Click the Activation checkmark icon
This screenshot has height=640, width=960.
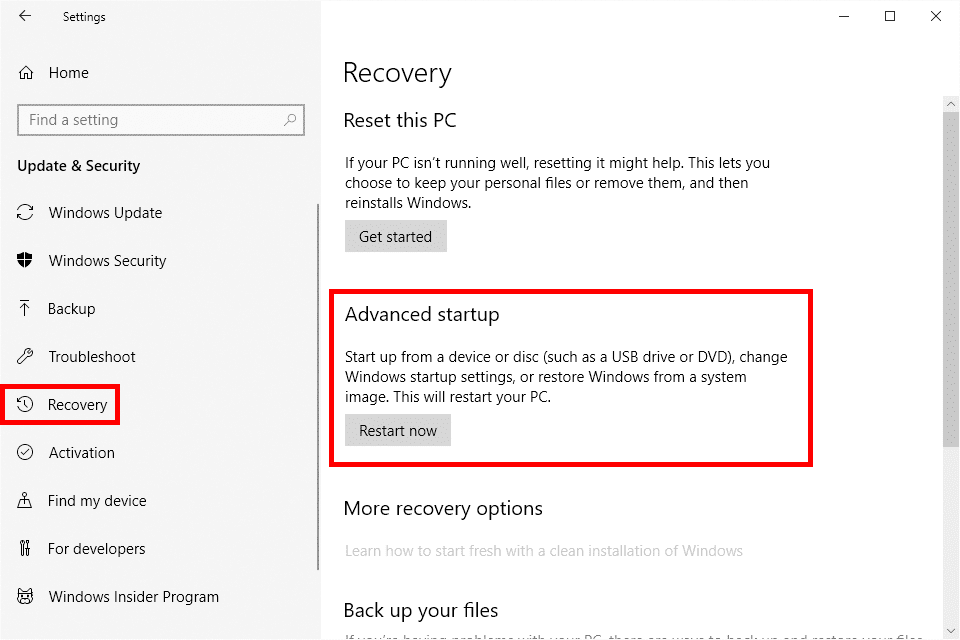[x=25, y=452]
